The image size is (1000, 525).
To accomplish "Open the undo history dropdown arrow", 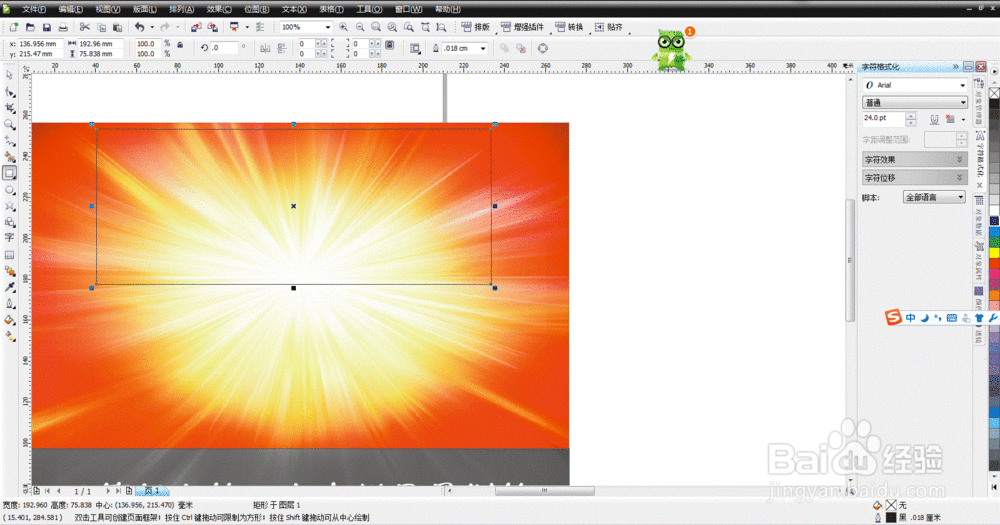I will (152, 27).
